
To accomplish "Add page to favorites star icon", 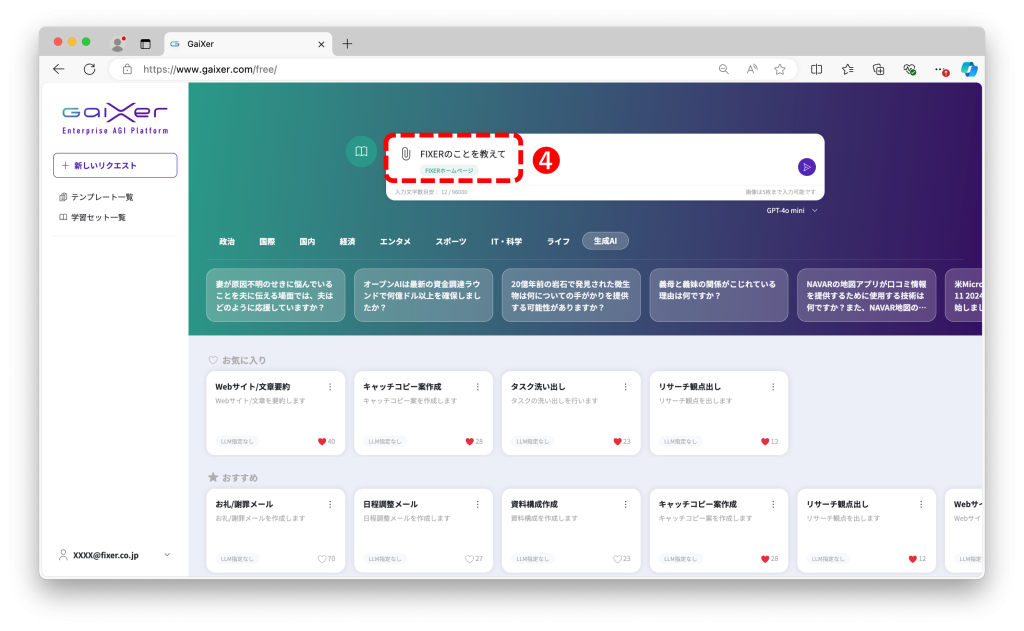I will tap(779, 69).
